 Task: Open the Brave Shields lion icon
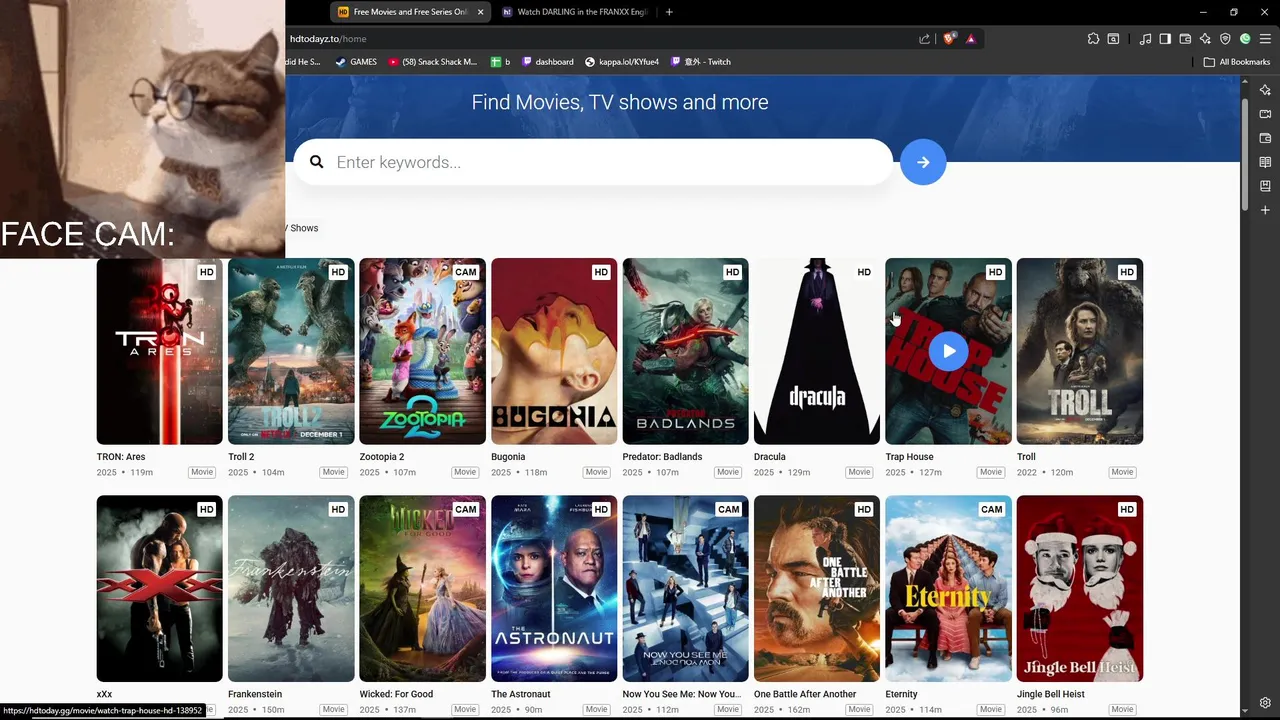(x=949, y=39)
